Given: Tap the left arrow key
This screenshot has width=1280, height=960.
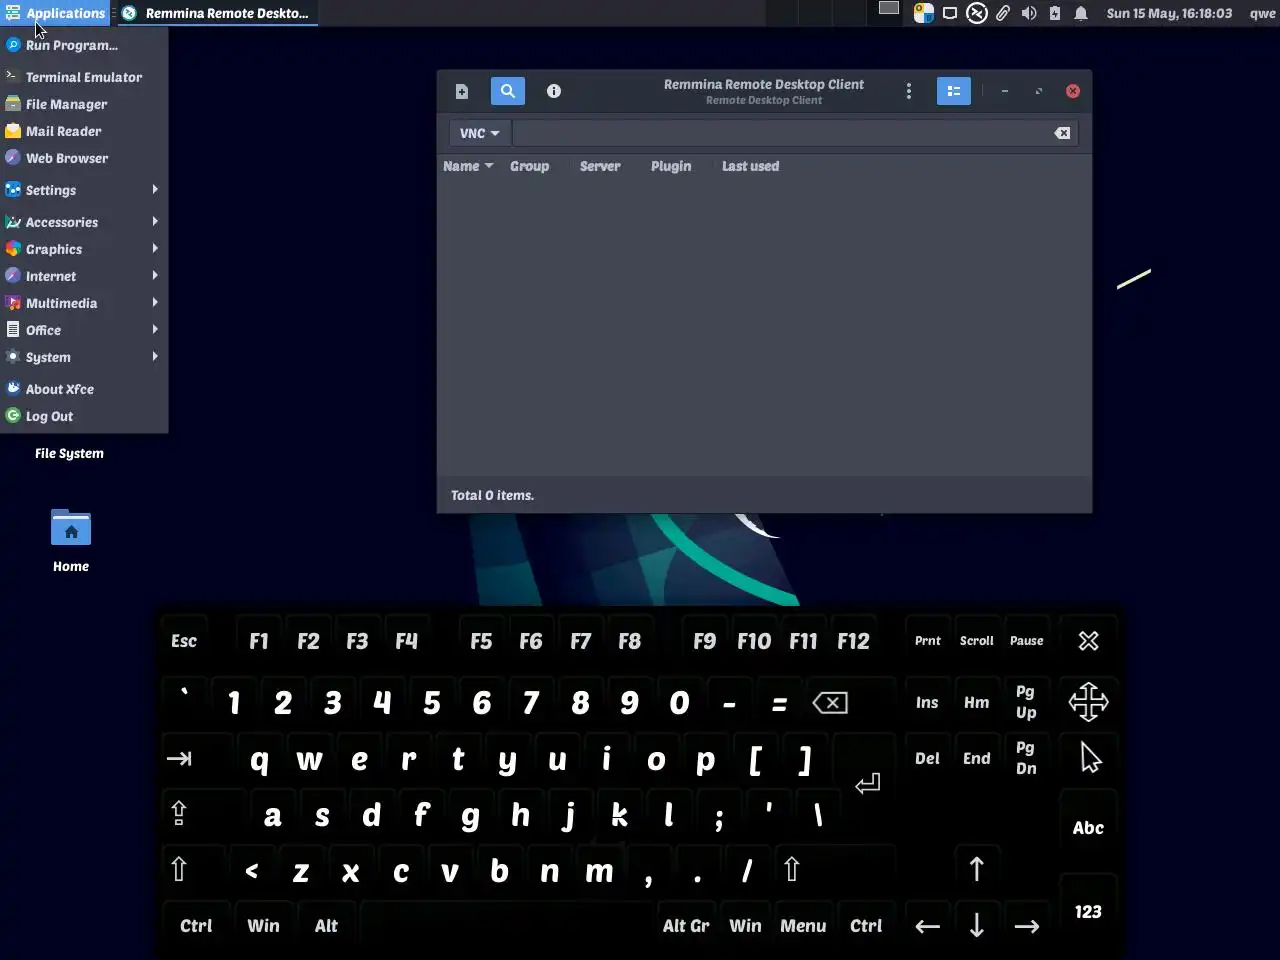Looking at the screenshot, I should (927, 926).
